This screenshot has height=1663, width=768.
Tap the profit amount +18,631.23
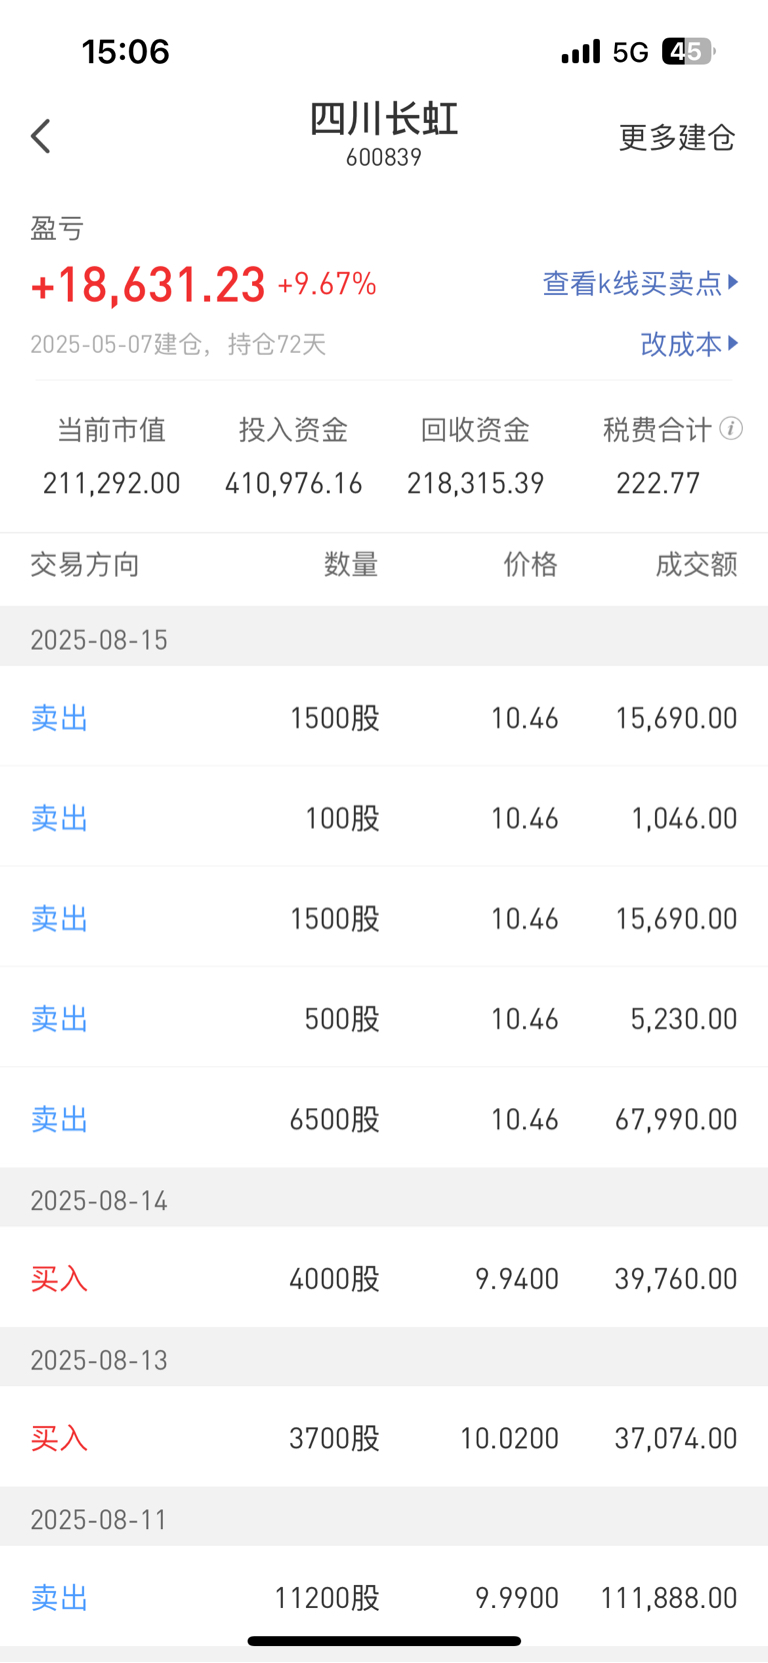pos(148,285)
